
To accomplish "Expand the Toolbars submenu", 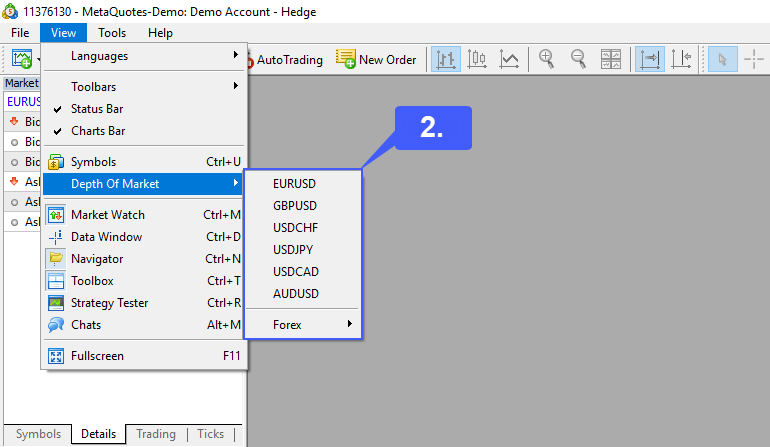I will pos(144,87).
